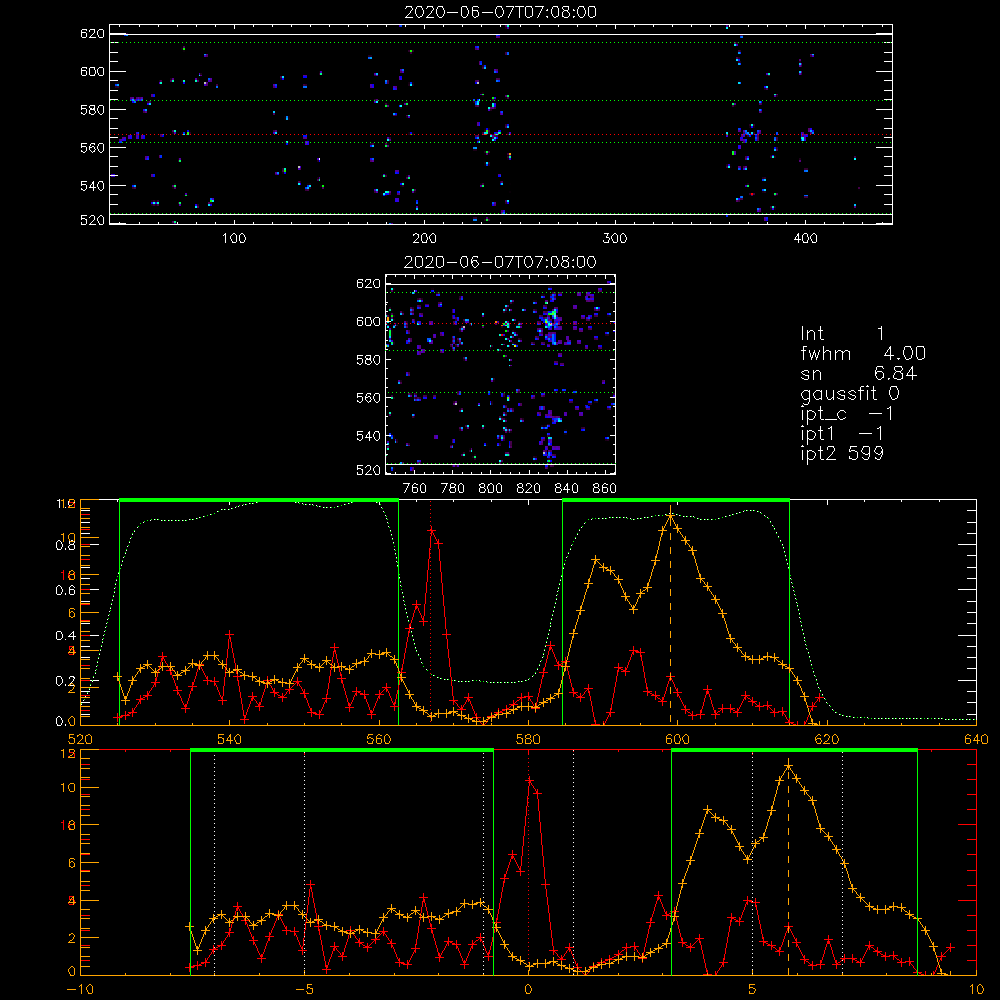The image size is (1000, 1000).
Task: Click y-axis label 540 on top plot
Action: 92,186
